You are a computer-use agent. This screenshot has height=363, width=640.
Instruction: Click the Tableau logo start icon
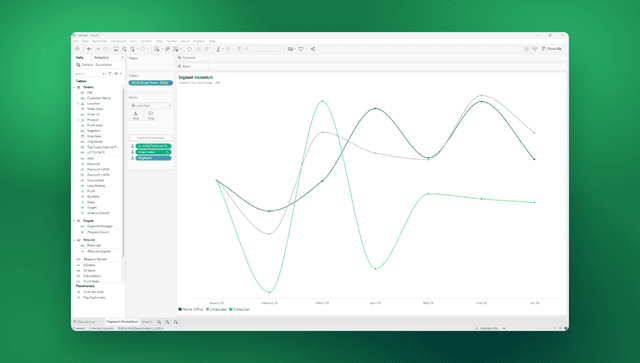(77, 49)
